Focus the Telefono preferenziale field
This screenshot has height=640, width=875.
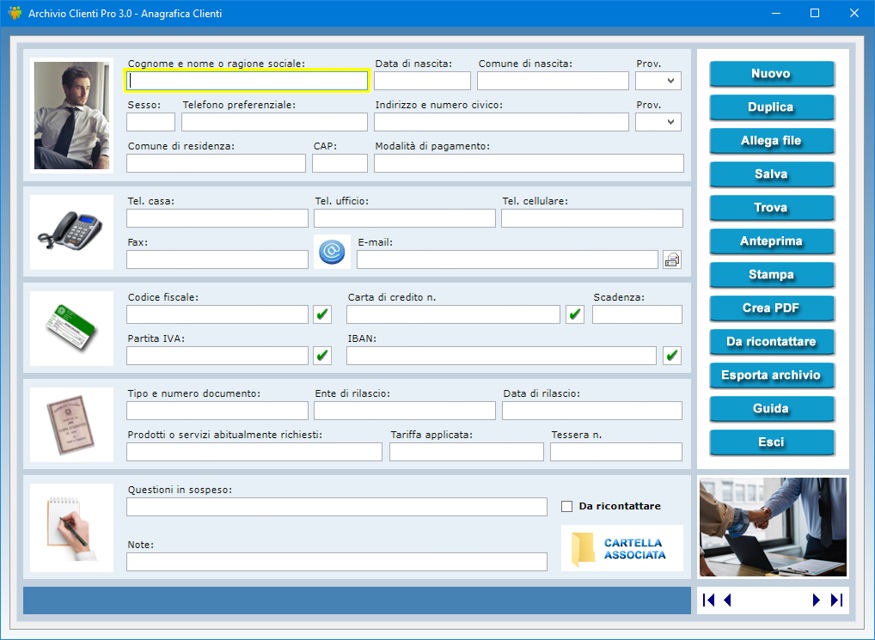pyautogui.click(x=275, y=122)
